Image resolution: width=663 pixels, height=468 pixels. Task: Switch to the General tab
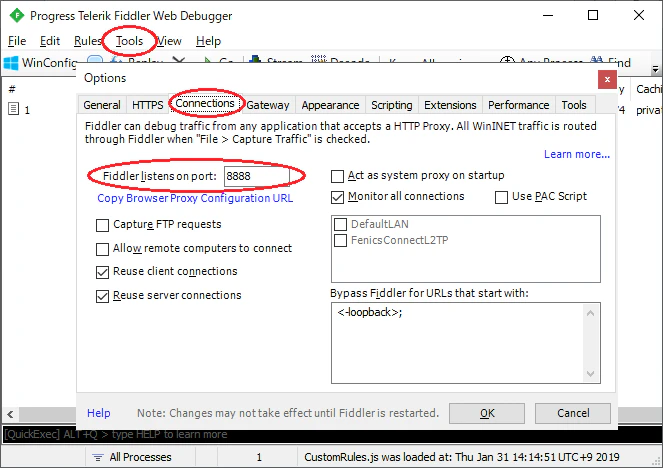coord(102,105)
